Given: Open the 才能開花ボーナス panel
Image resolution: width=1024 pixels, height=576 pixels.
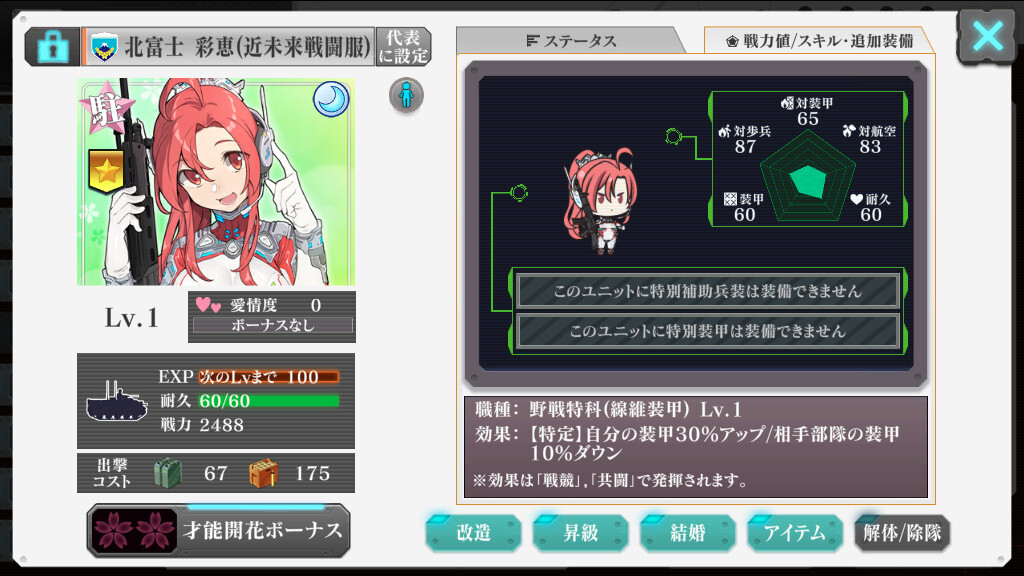Looking at the screenshot, I should click(218, 530).
